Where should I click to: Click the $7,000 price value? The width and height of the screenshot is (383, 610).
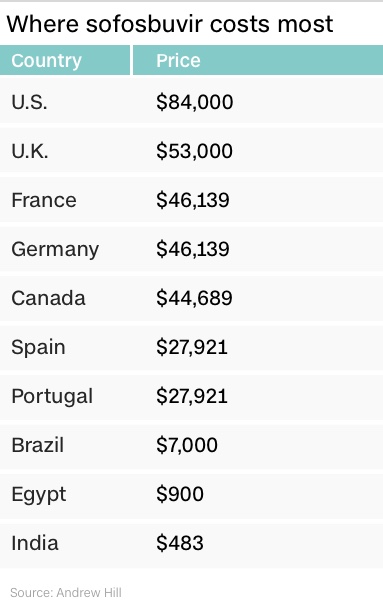[x=187, y=445]
